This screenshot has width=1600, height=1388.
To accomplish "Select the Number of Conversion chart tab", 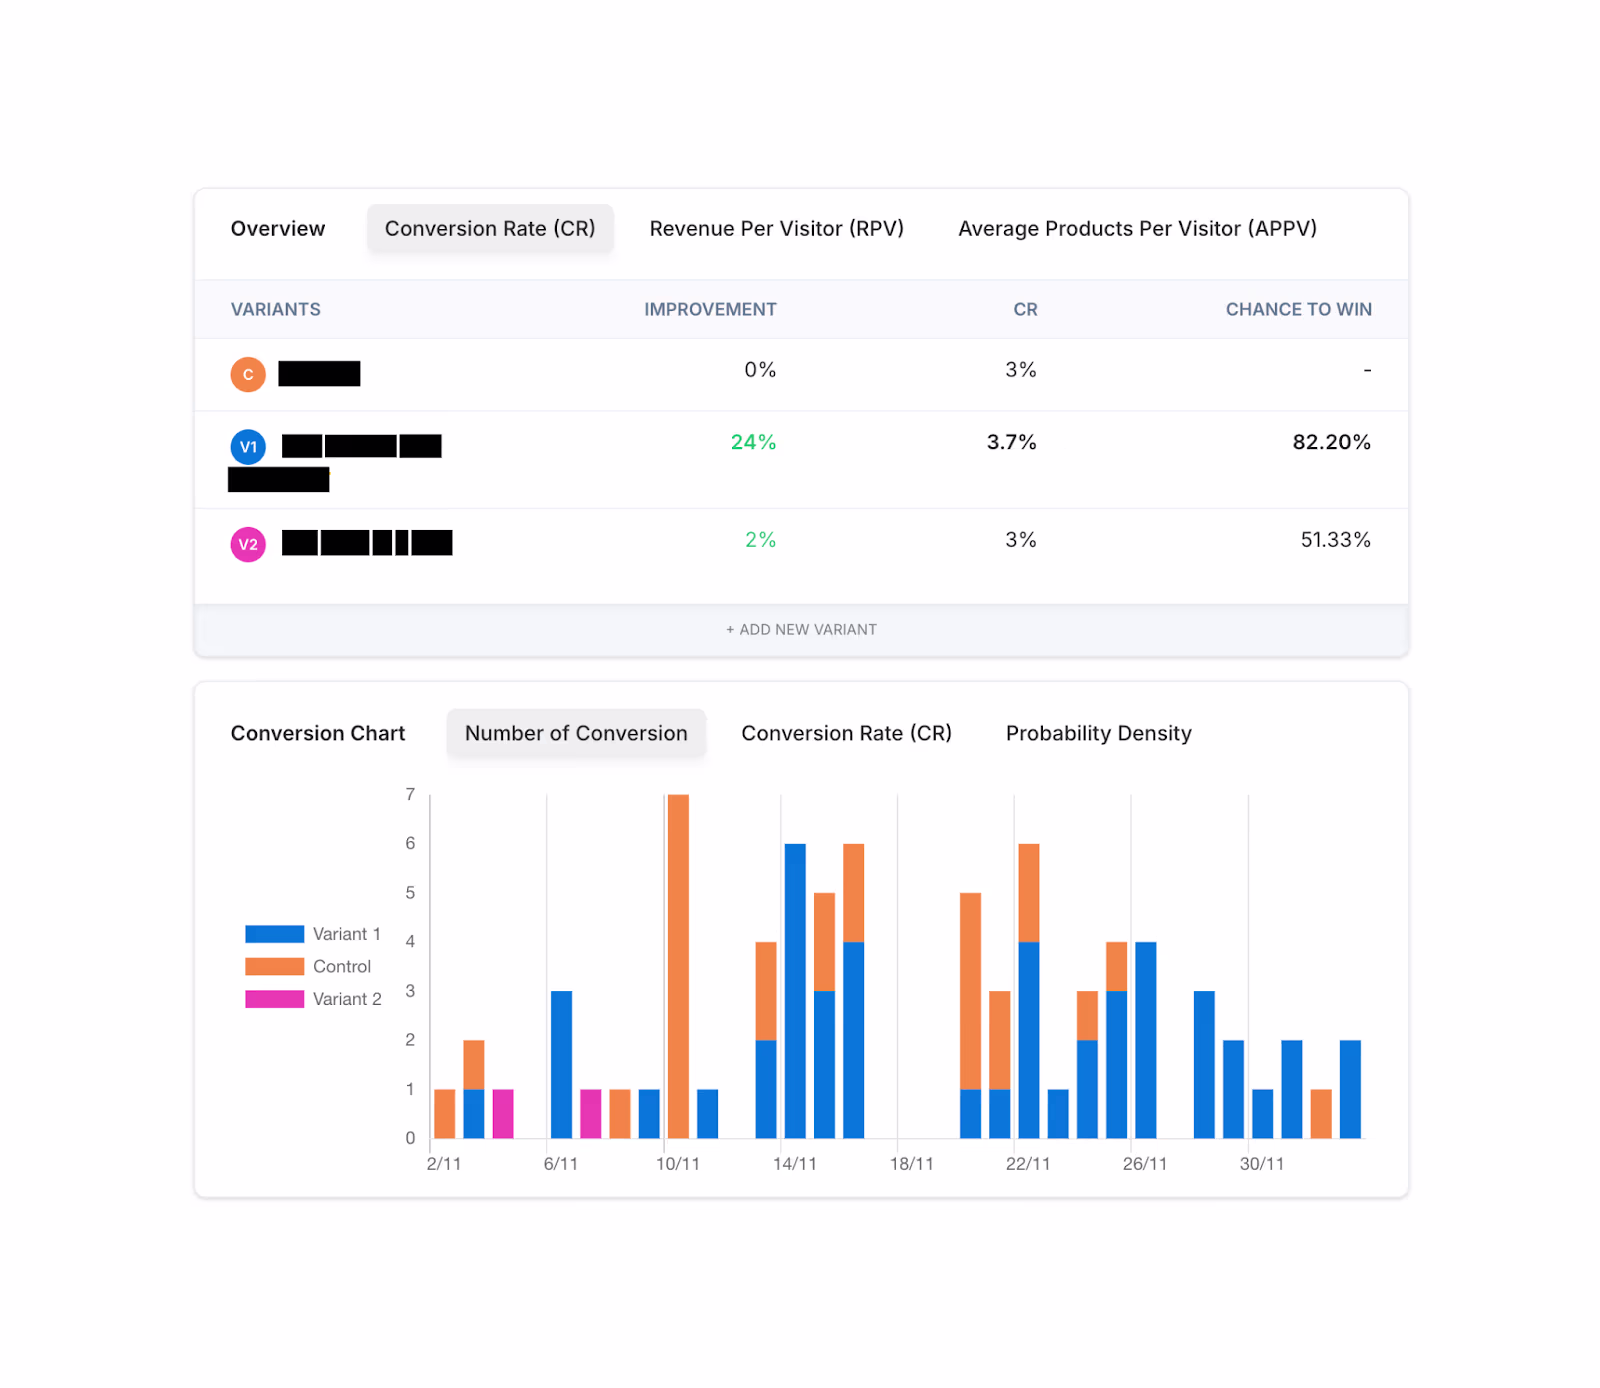I will coord(576,733).
